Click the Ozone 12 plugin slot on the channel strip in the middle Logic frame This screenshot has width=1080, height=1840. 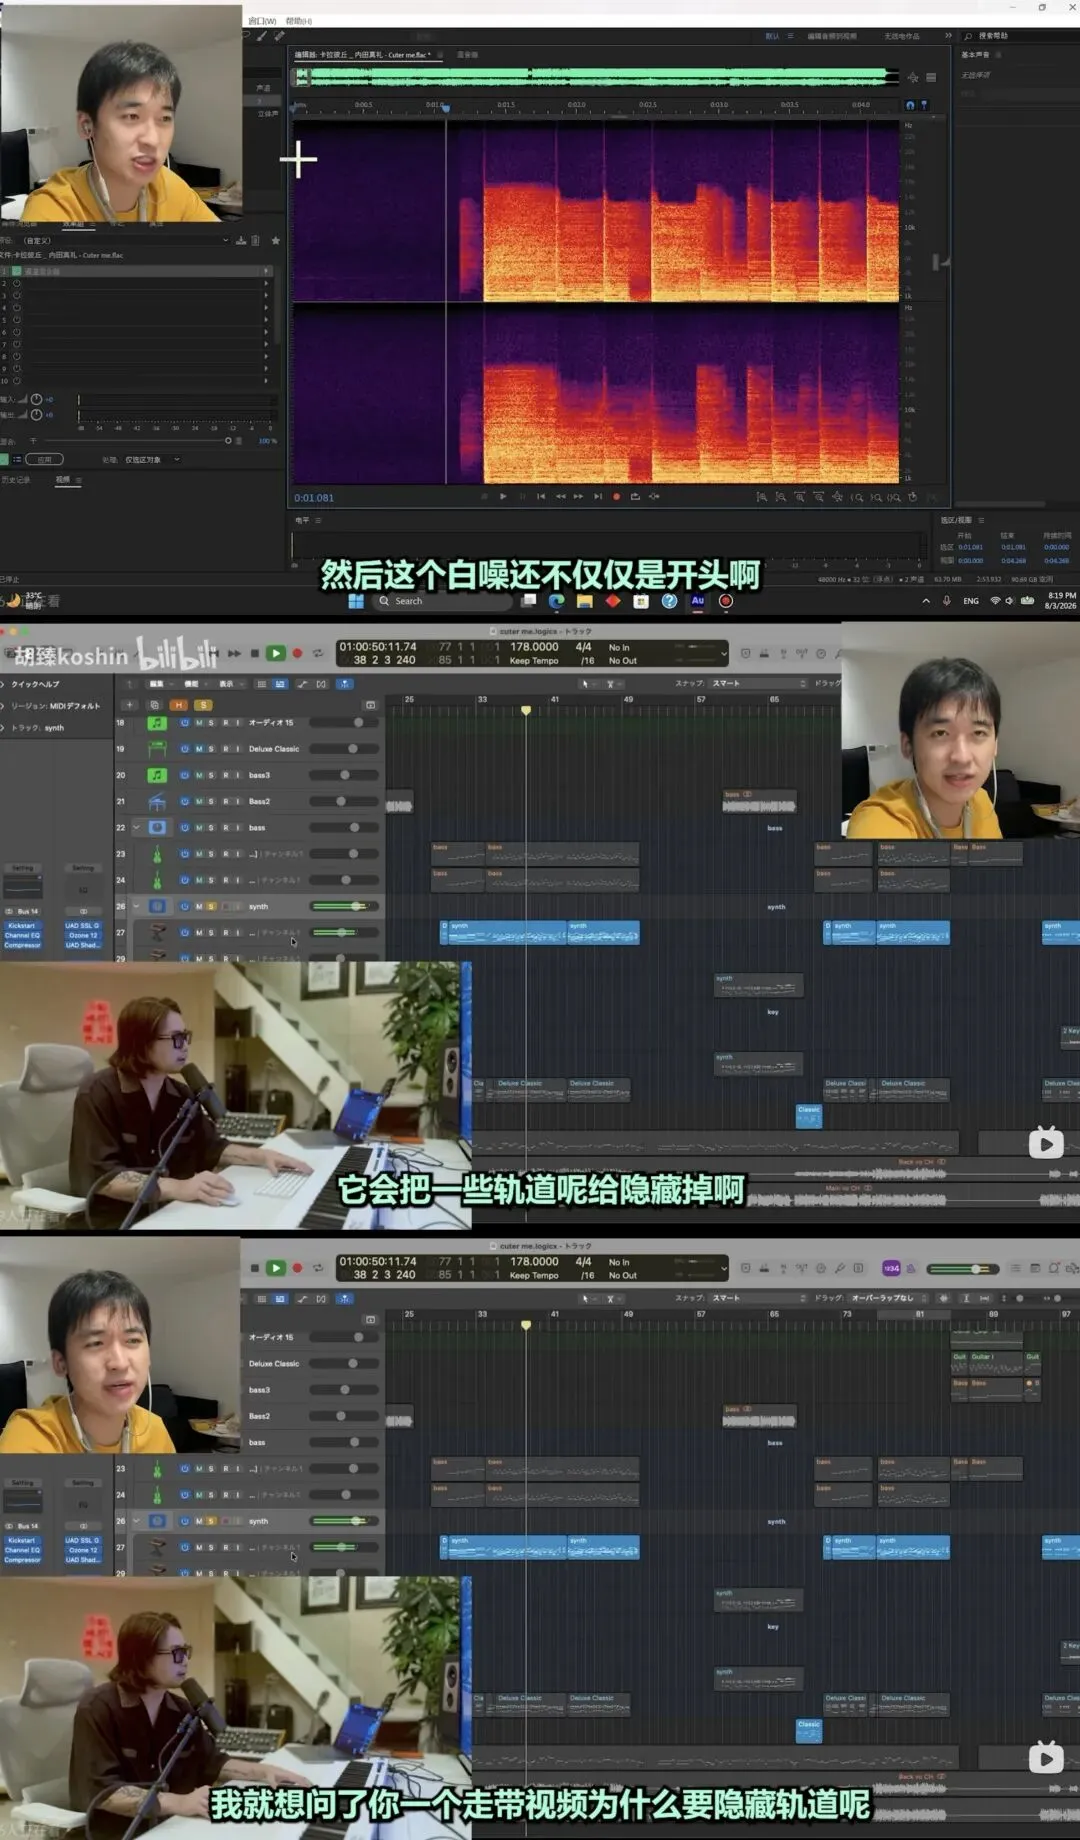[82, 935]
